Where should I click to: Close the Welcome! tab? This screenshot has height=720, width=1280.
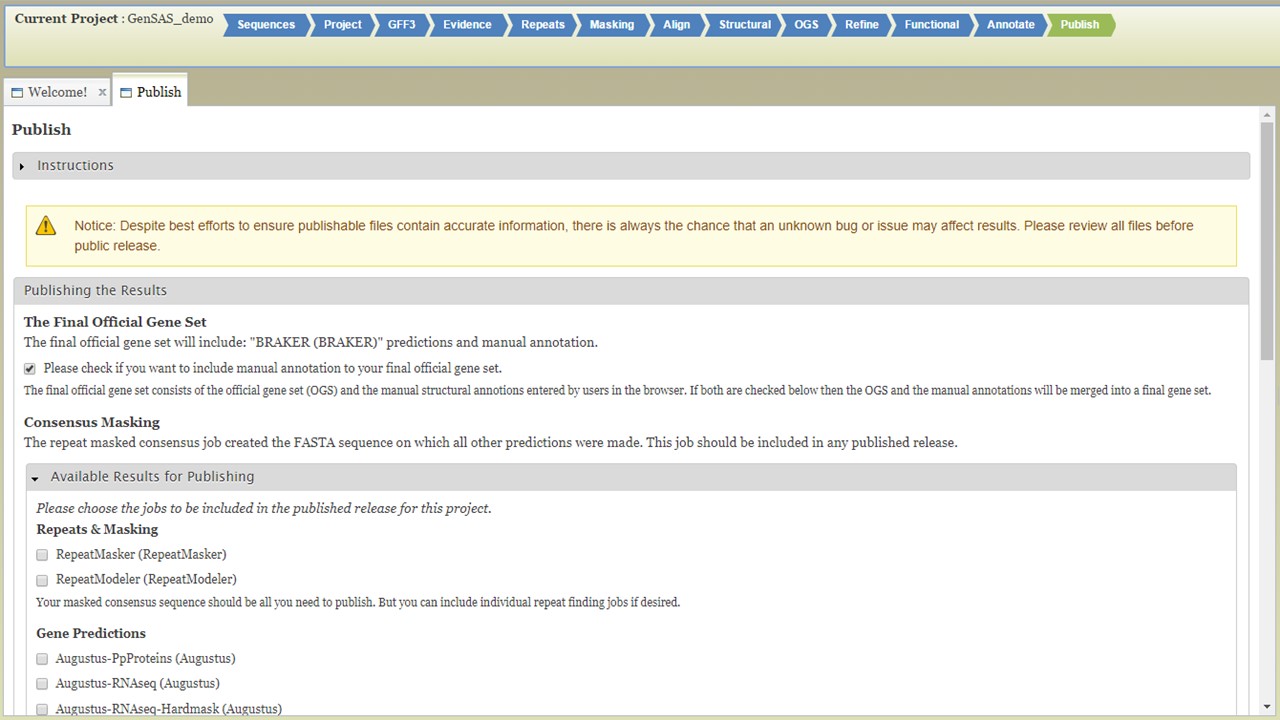[102, 92]
